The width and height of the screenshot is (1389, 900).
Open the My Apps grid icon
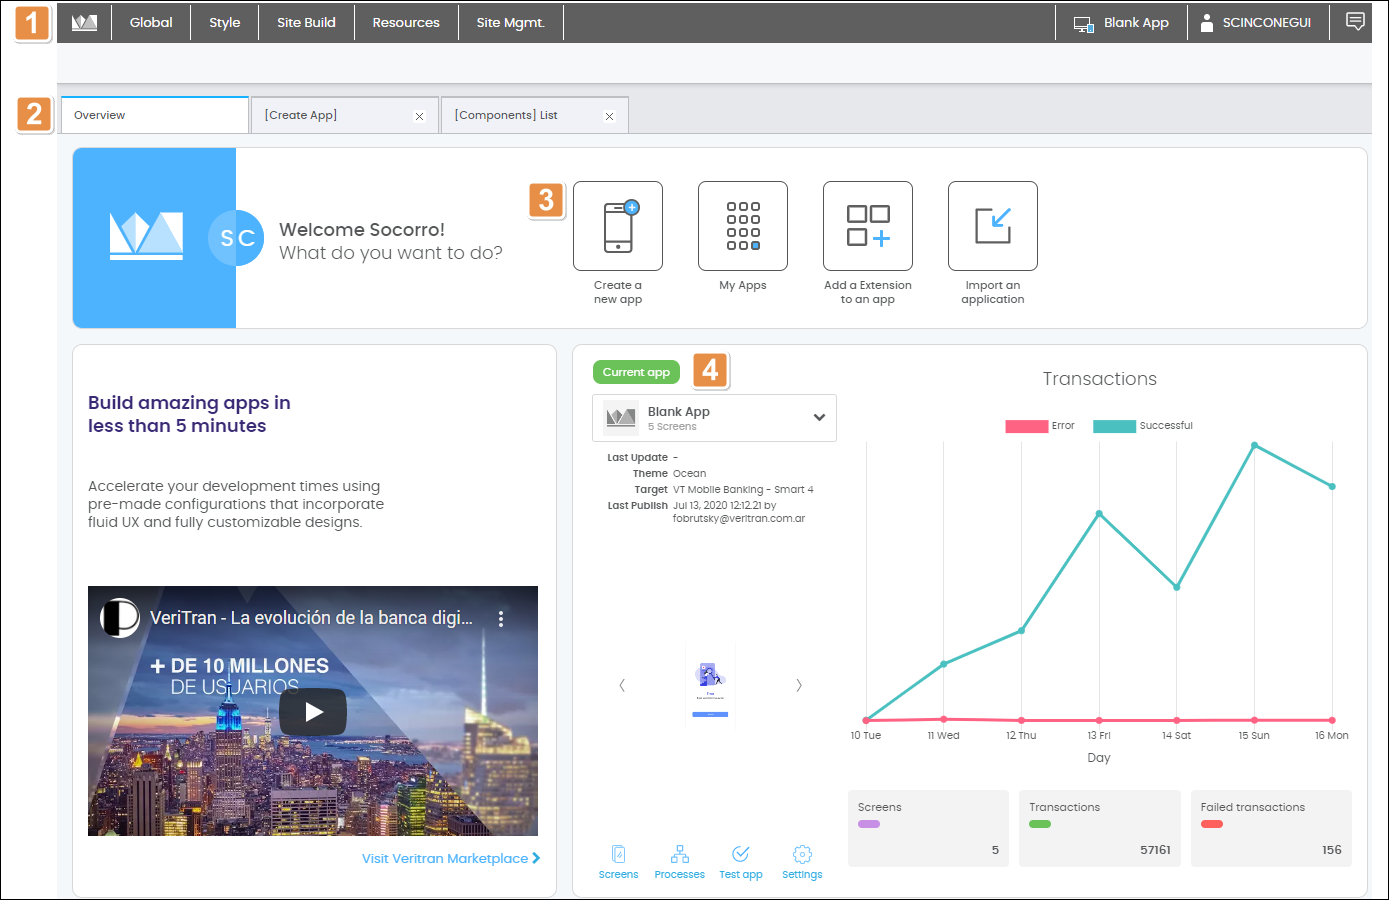[743, 226]
